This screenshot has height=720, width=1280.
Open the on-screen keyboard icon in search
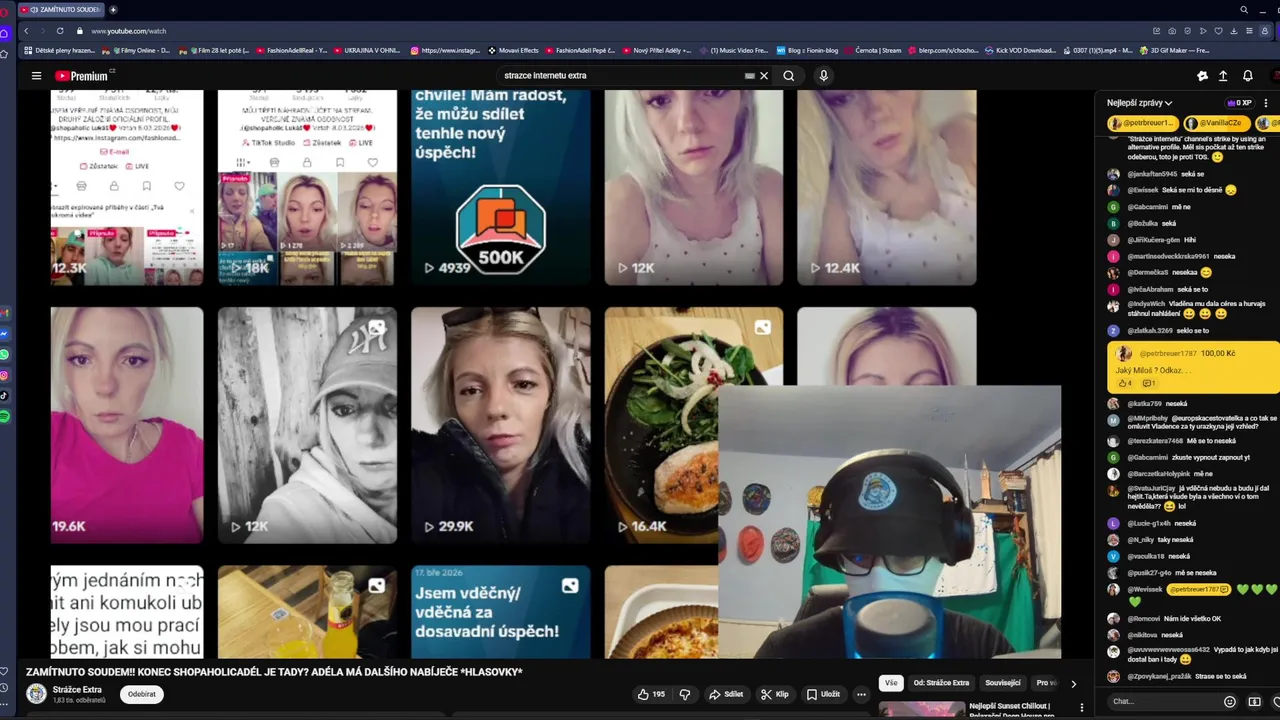click(749, 76)
